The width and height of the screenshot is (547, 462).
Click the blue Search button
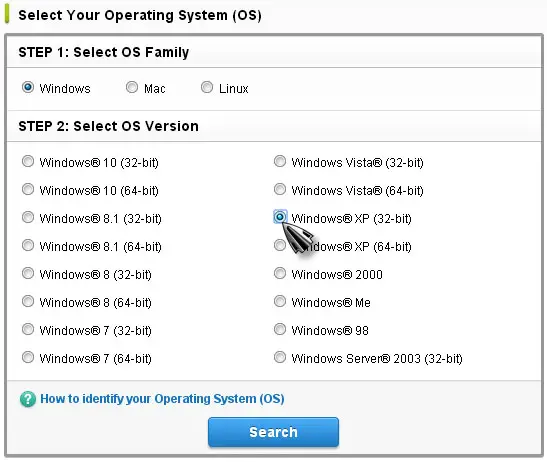[x=273, y=432]
